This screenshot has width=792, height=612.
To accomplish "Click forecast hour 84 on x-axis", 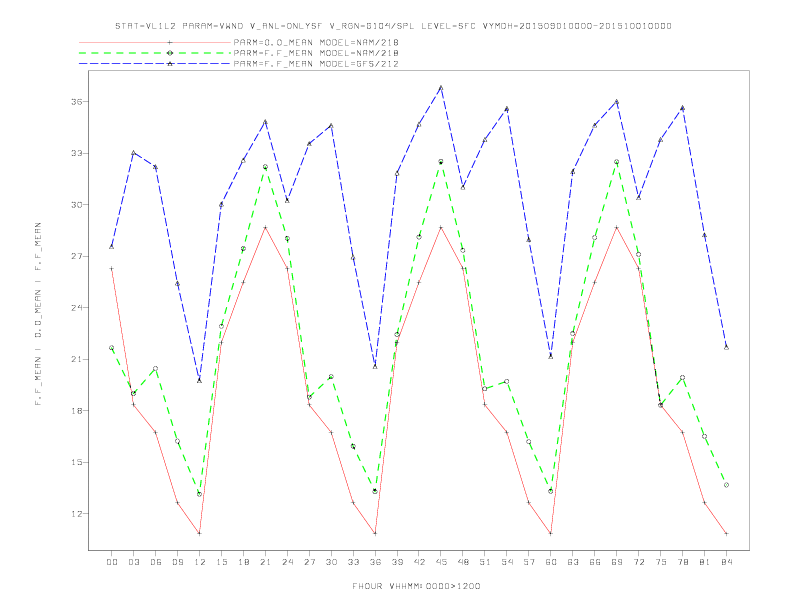I will point(726,562).
